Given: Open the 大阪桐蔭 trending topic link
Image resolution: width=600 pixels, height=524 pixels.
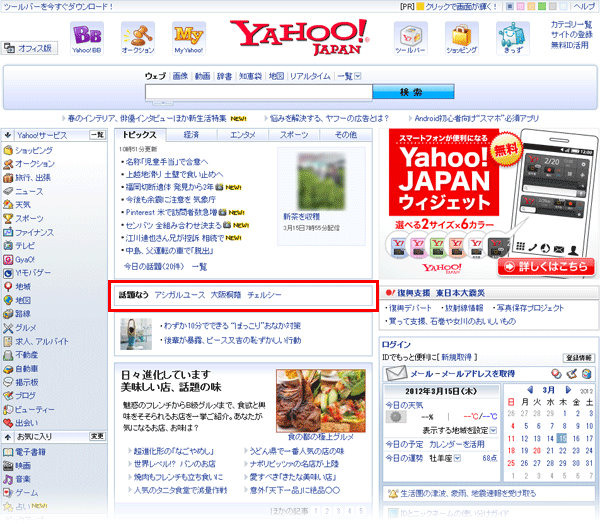Looking at the screenshot, I should point(226,295).
